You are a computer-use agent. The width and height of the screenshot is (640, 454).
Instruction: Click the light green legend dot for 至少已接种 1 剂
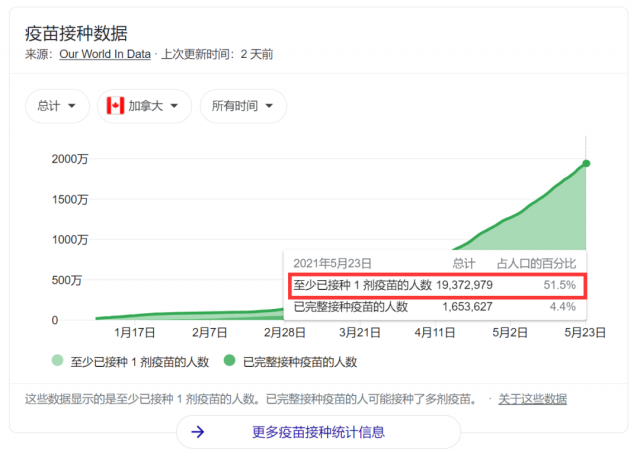pos(58,361)
